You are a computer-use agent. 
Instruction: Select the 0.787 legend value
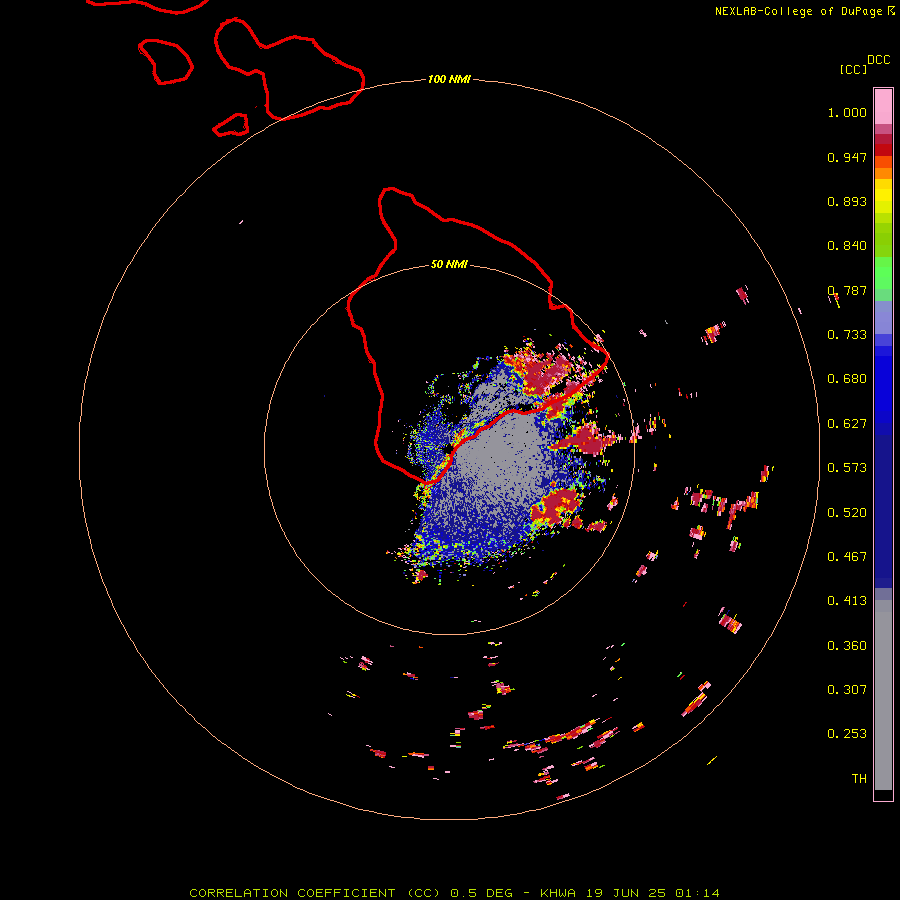(x=847, y=290)
